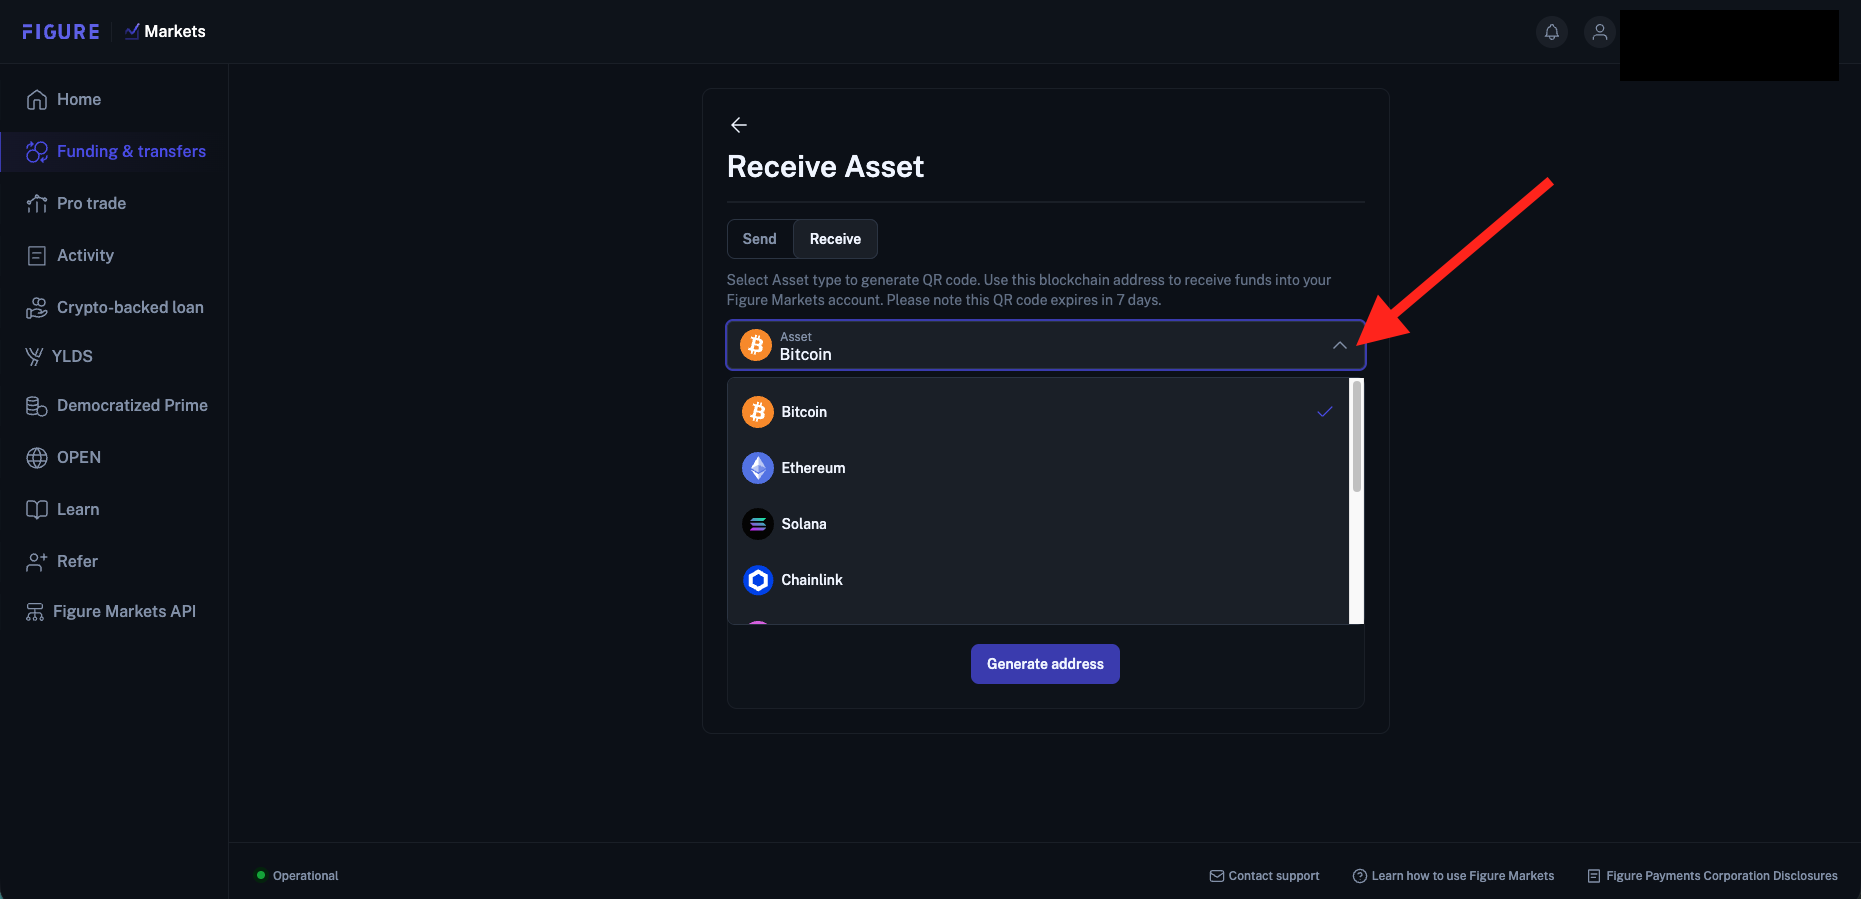Click the Pro trade sidebar icon
Image resolution: width=1861 pixels, height=899 pixels.
(37, 203)
